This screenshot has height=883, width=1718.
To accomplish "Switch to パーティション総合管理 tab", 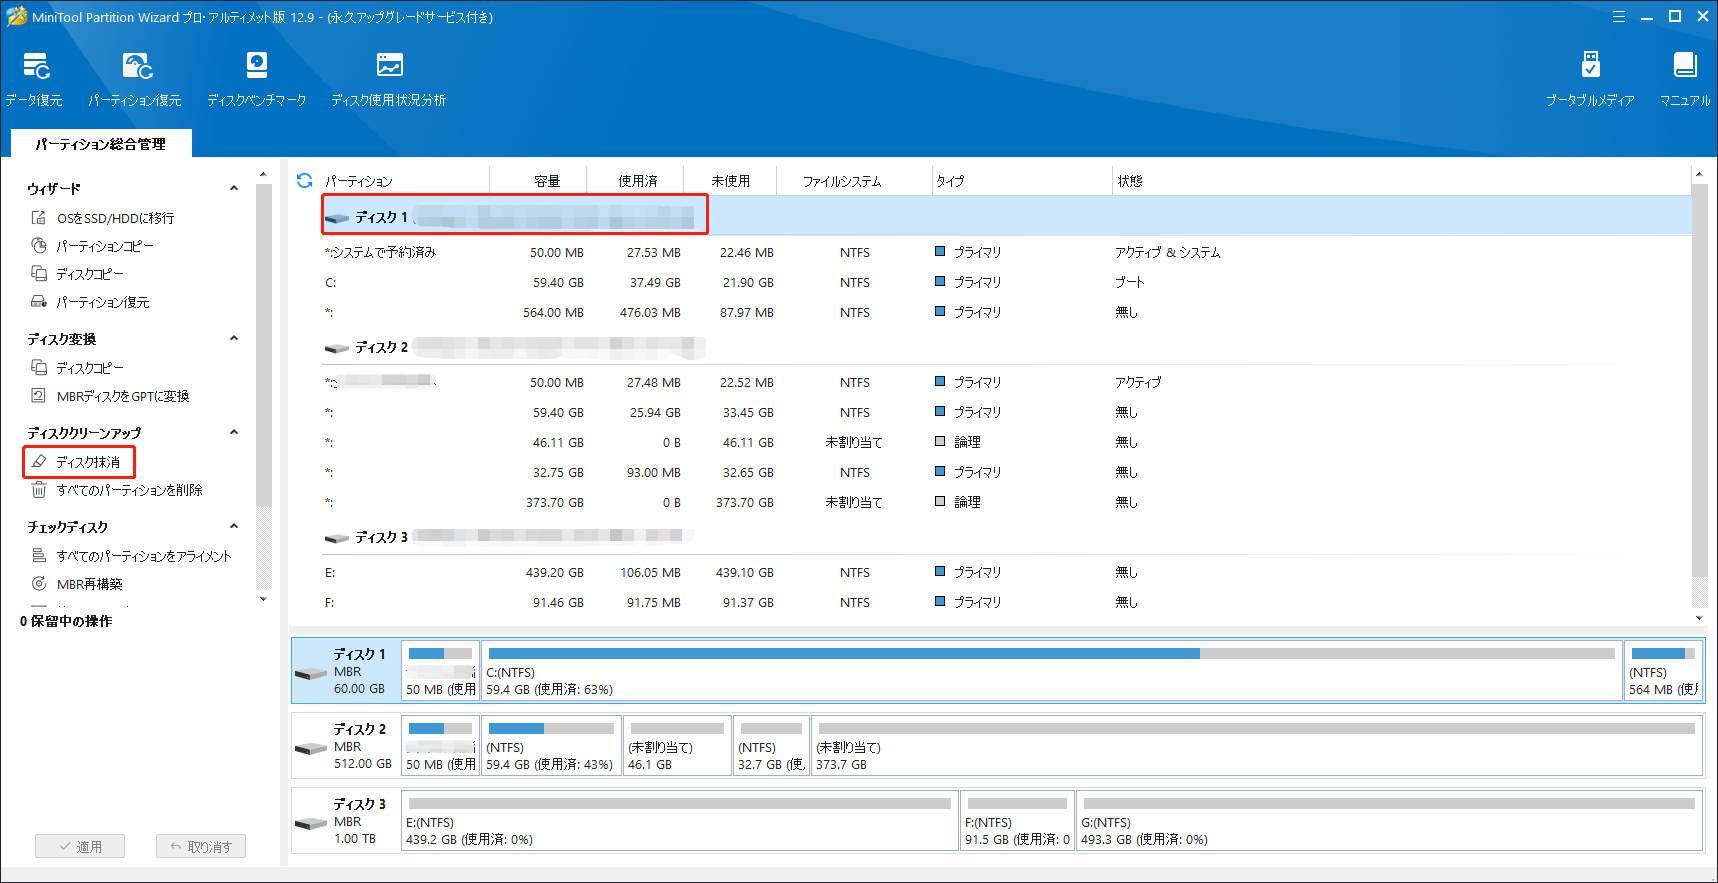I will [101, 144].
